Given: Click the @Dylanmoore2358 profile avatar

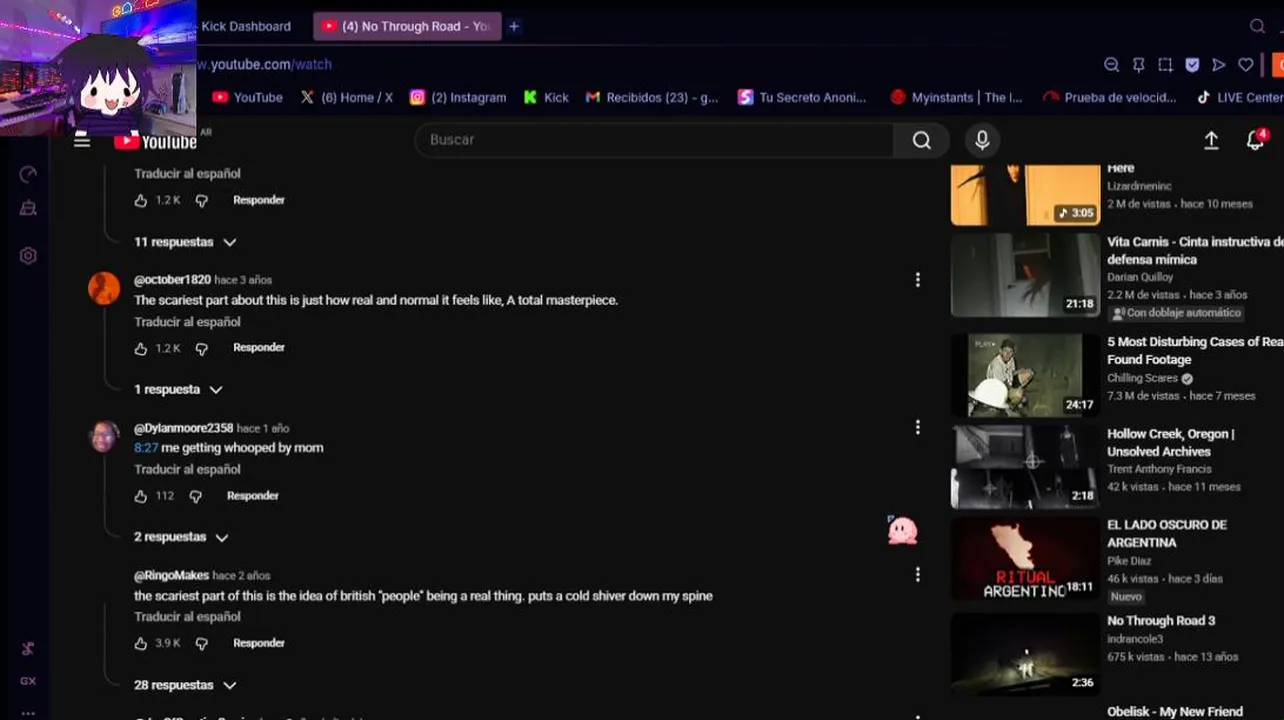Looking at the screenshot, I should tap(104, 436).
